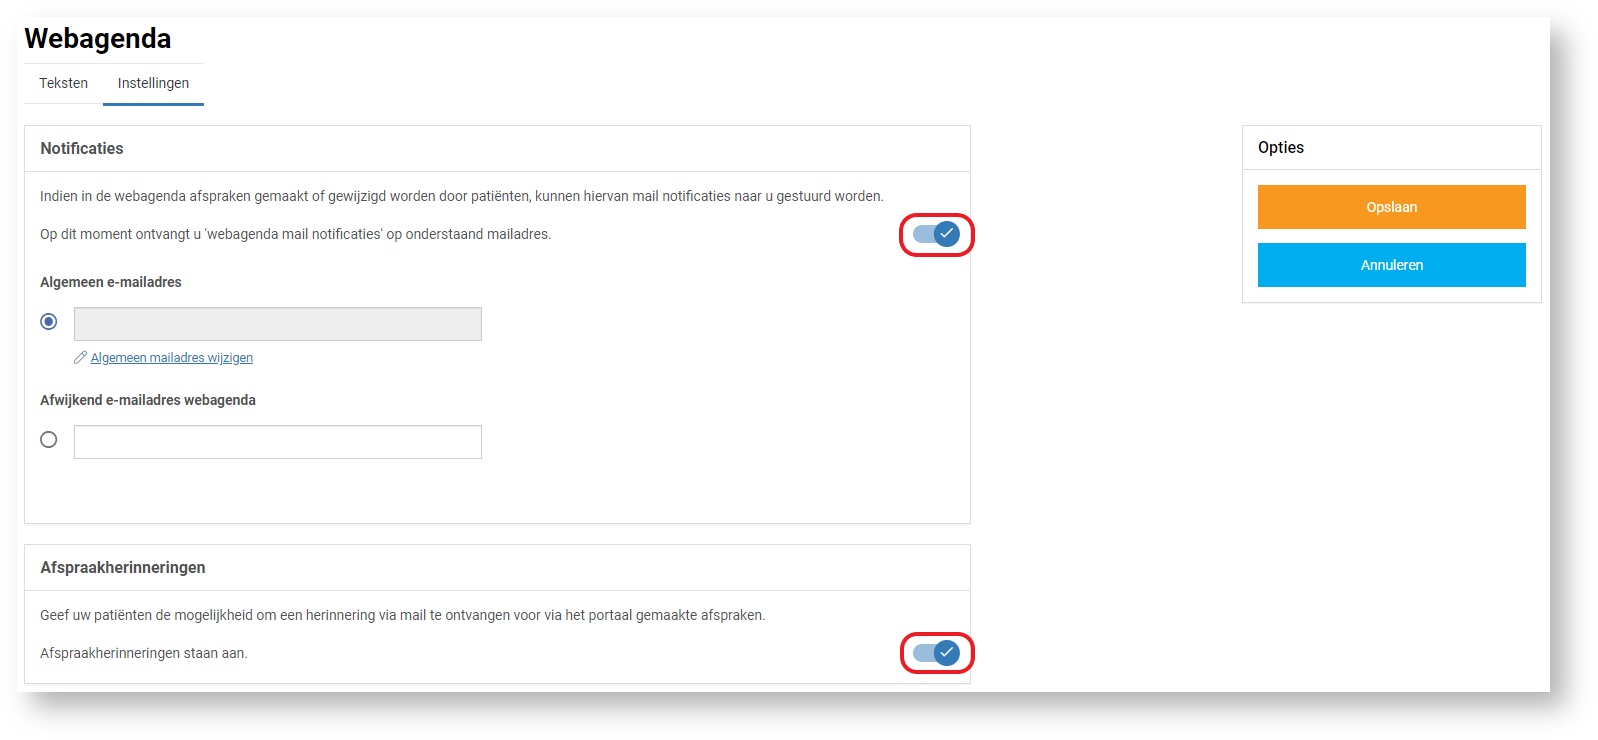
Task: Click the 'Op dit moment ontvangt u' notification text
Action: [295, 234]
